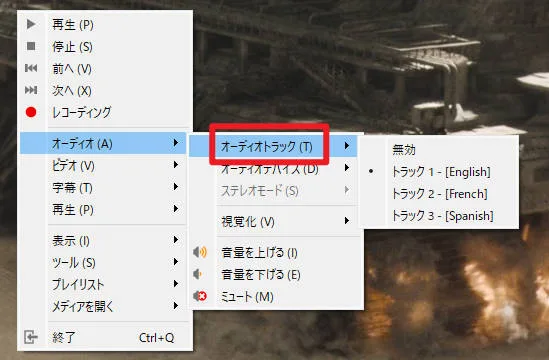Click the arrow beside 視覚化 (V)
This screenshot has width=549, height=360.
[x=347, y=221]
